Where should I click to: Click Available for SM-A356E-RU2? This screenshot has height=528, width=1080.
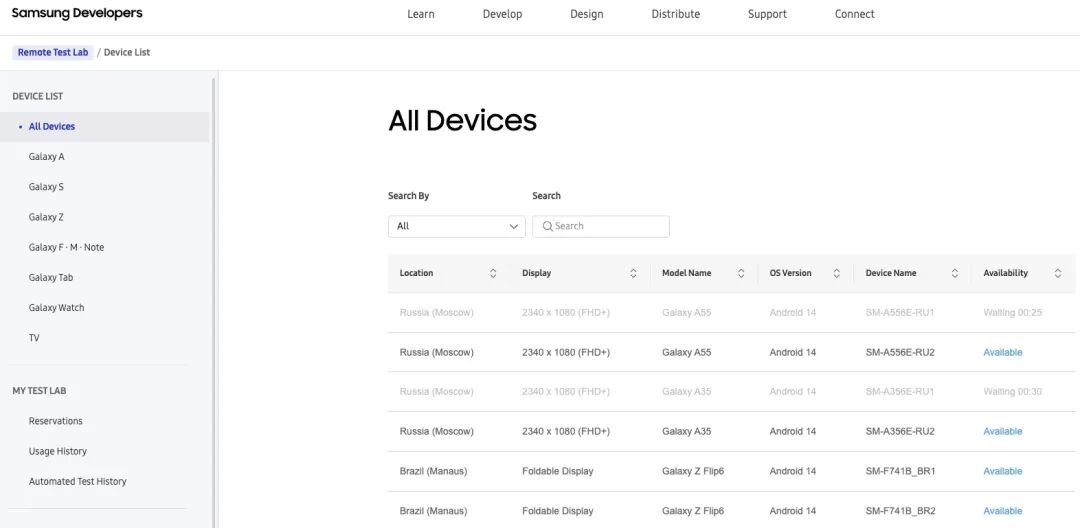coord(1003,432)
